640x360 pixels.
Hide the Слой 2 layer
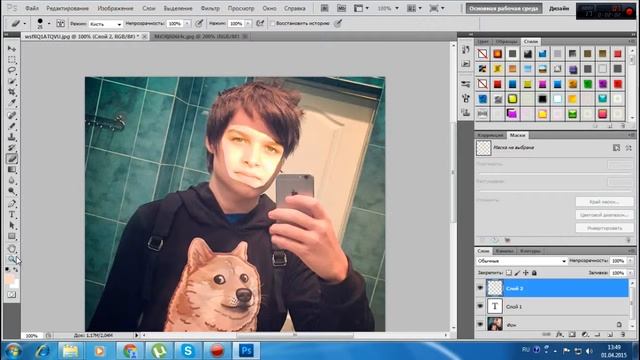click(480, 288)
